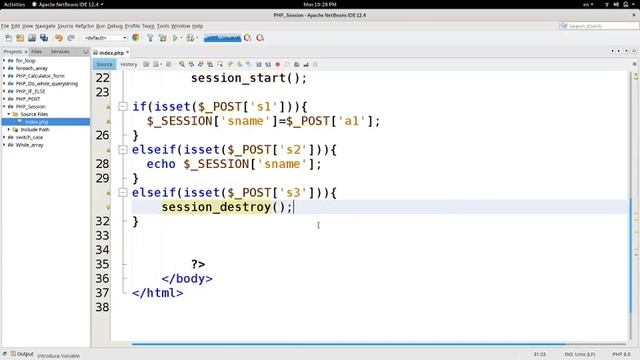Screen dimensions: 640x360
Task: Collapse the elseif isset s2 code fold
Action: pyautogui.click(x=122, y=150)
